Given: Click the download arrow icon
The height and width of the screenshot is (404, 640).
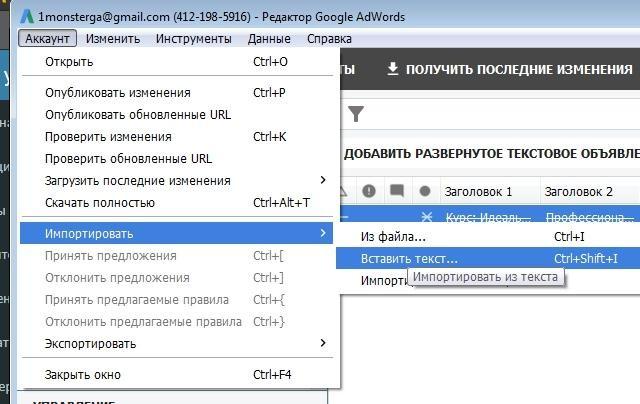Looking at the screenshot, I should coord(393,69).
